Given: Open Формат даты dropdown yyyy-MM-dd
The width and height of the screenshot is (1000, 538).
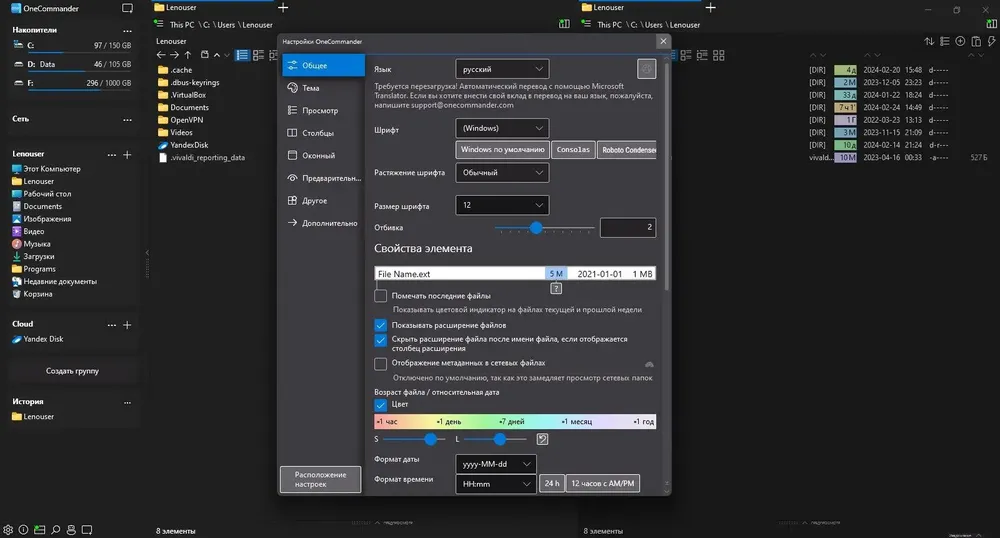Looking at the screenshot, I should (496, 464).
